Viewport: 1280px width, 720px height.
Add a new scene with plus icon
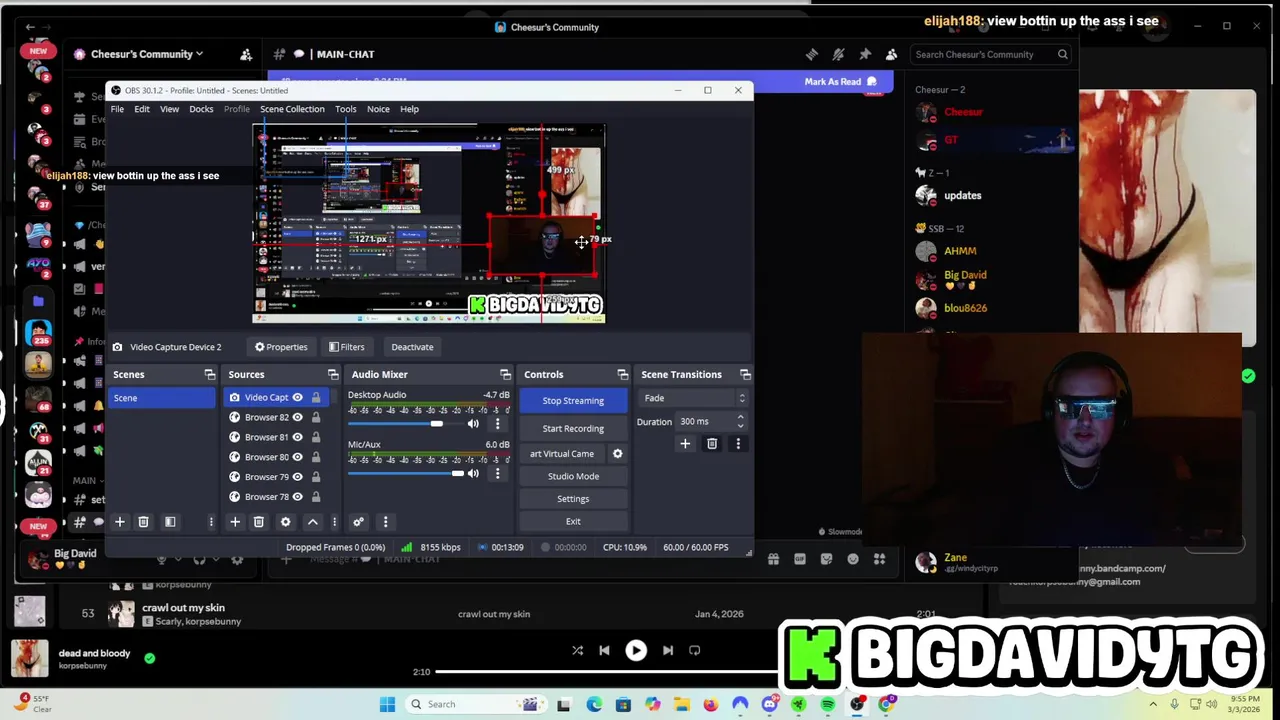120,522
